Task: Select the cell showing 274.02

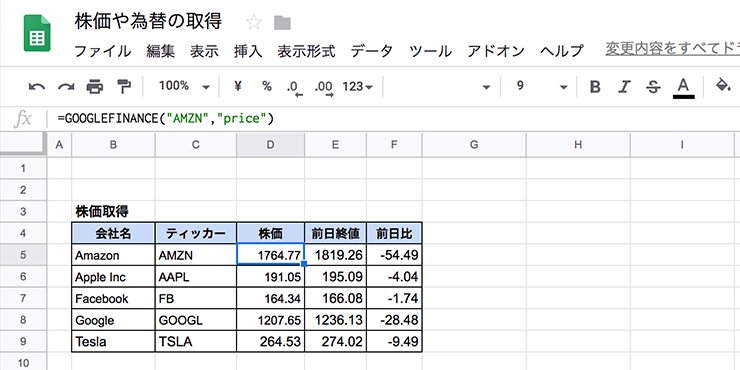Action: click(x=336, y=341)
